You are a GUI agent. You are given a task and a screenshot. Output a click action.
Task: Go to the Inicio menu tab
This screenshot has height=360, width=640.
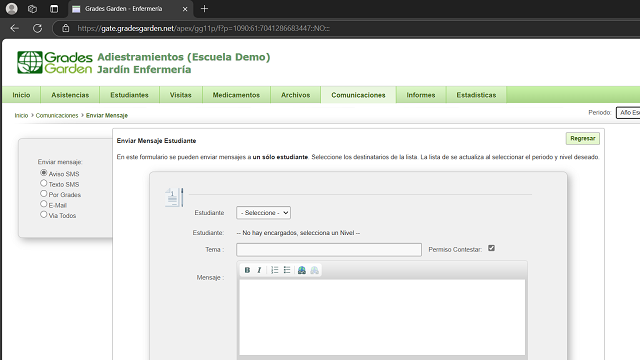(x=21, y=95)
